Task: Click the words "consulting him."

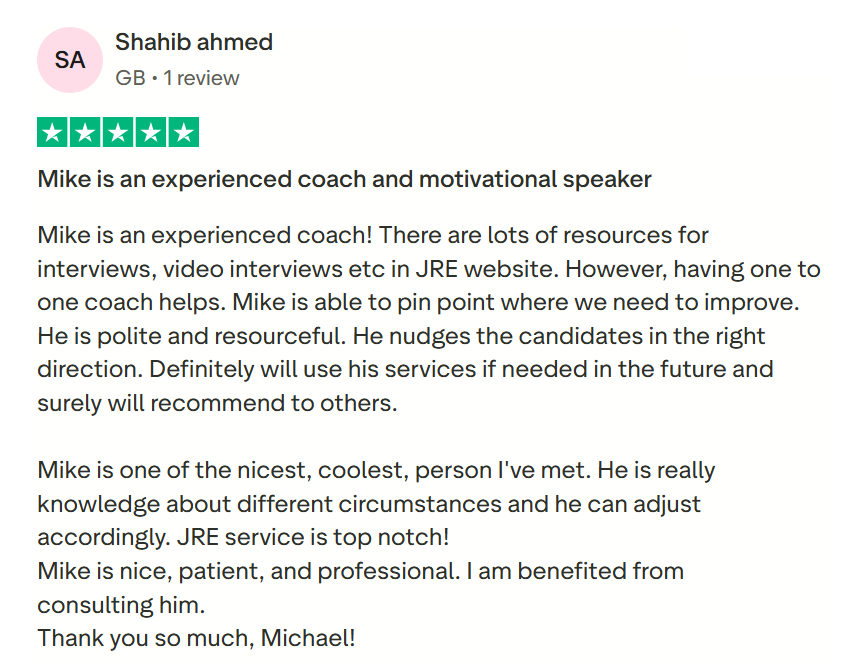Action: click(120, 605)
